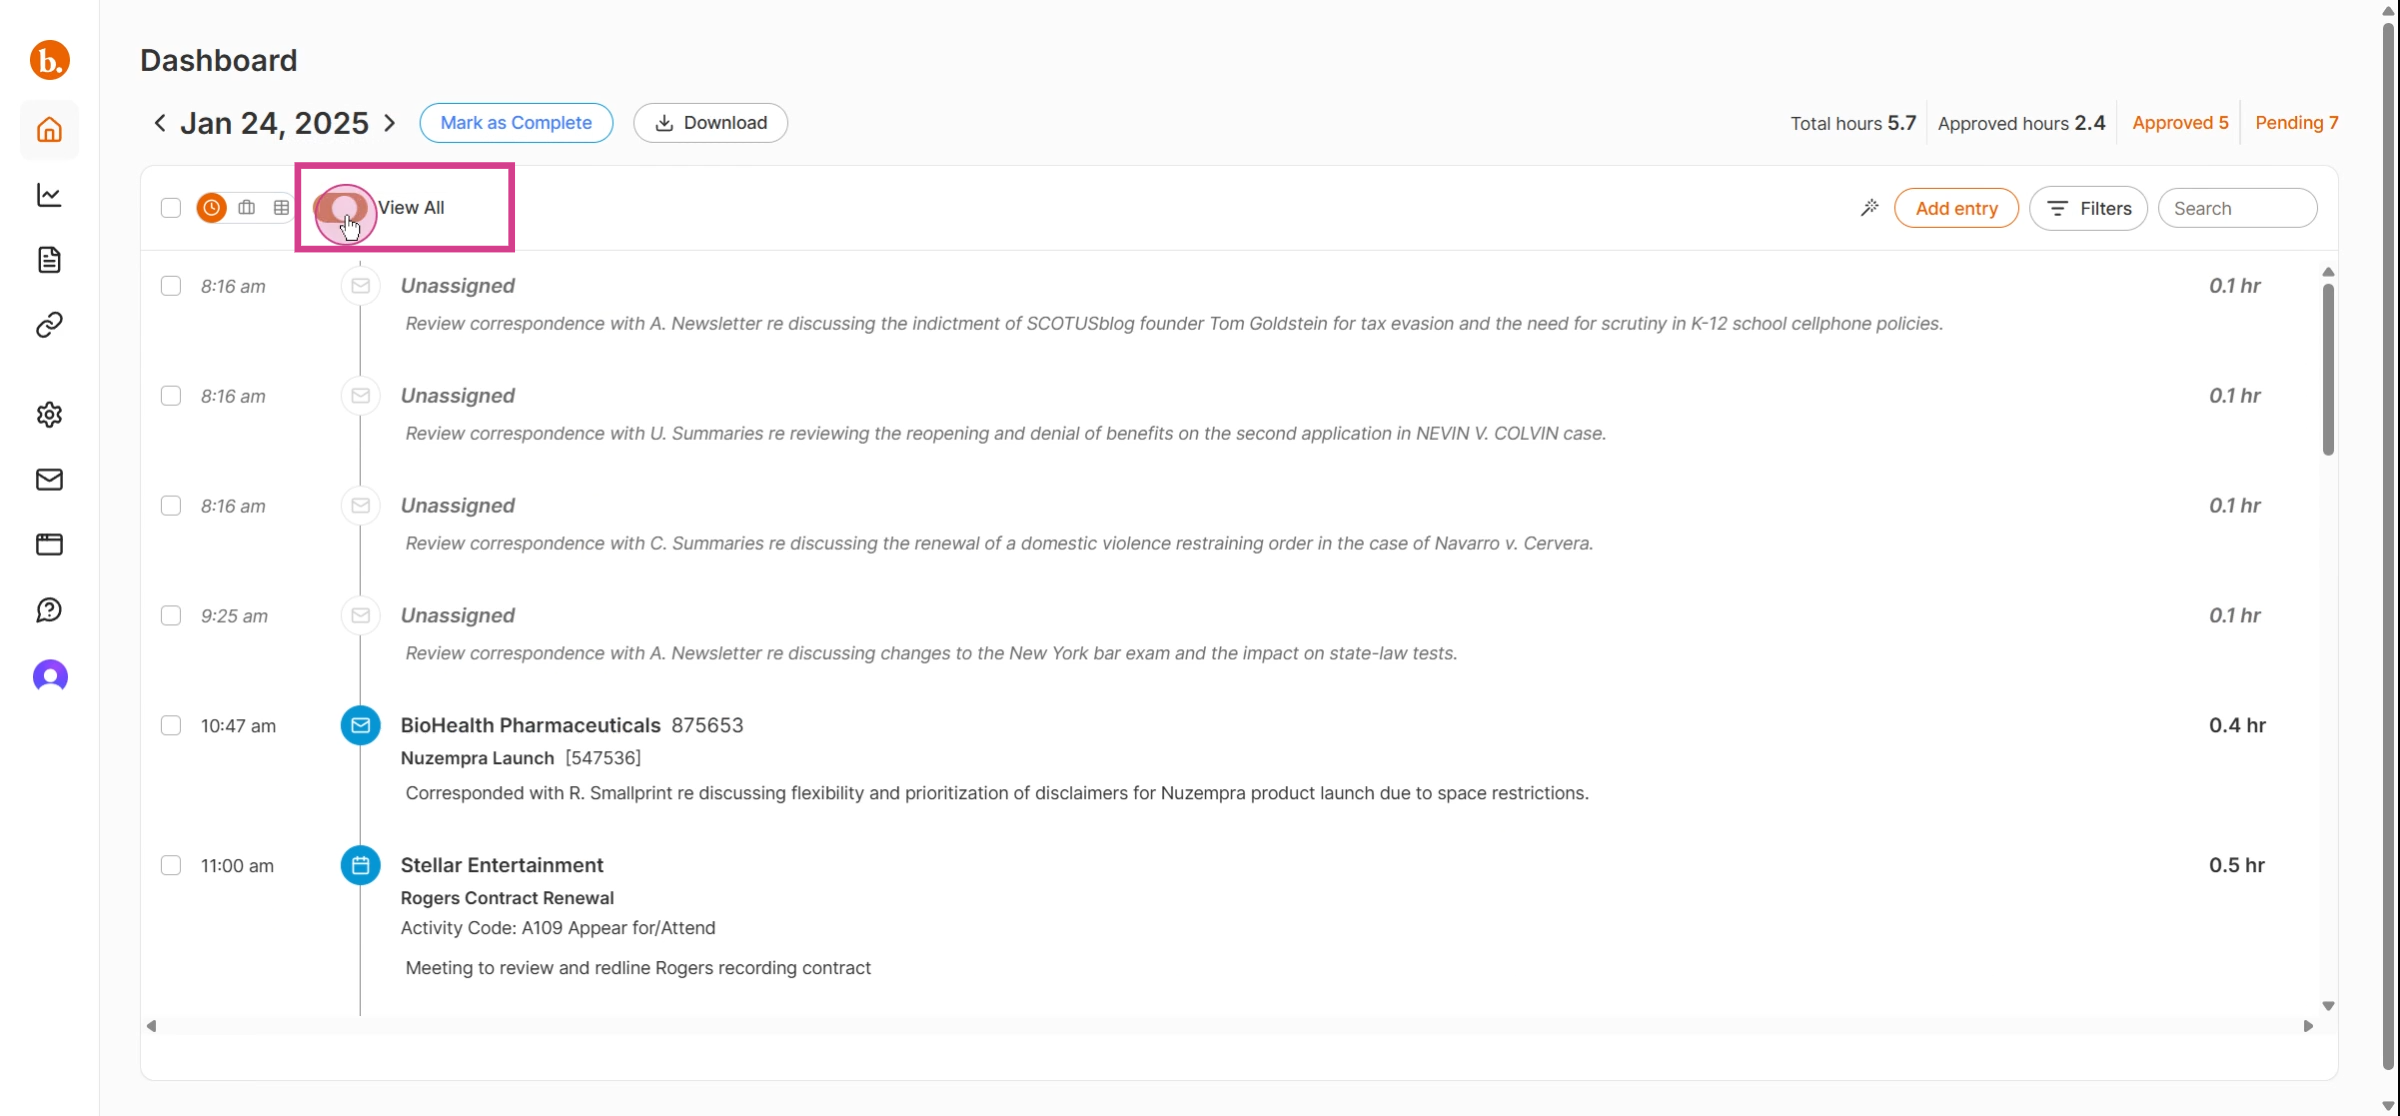
Task: Toggle the View All switch
Action: click(x=341, y=208)
